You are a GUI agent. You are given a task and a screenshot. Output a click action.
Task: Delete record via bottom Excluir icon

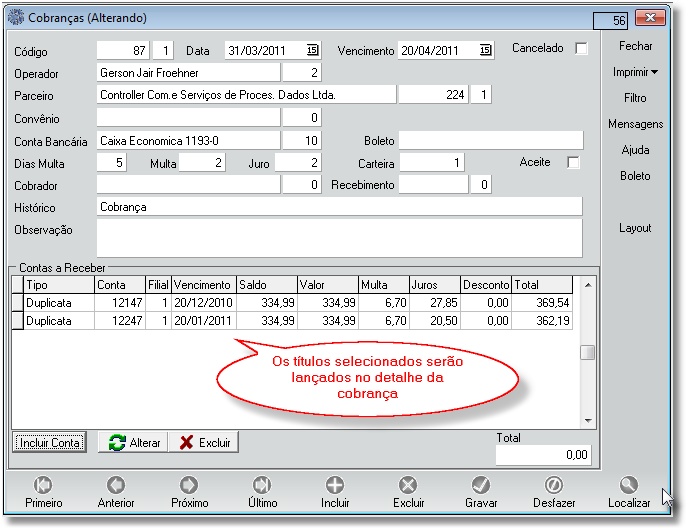(x=408, y=485)
